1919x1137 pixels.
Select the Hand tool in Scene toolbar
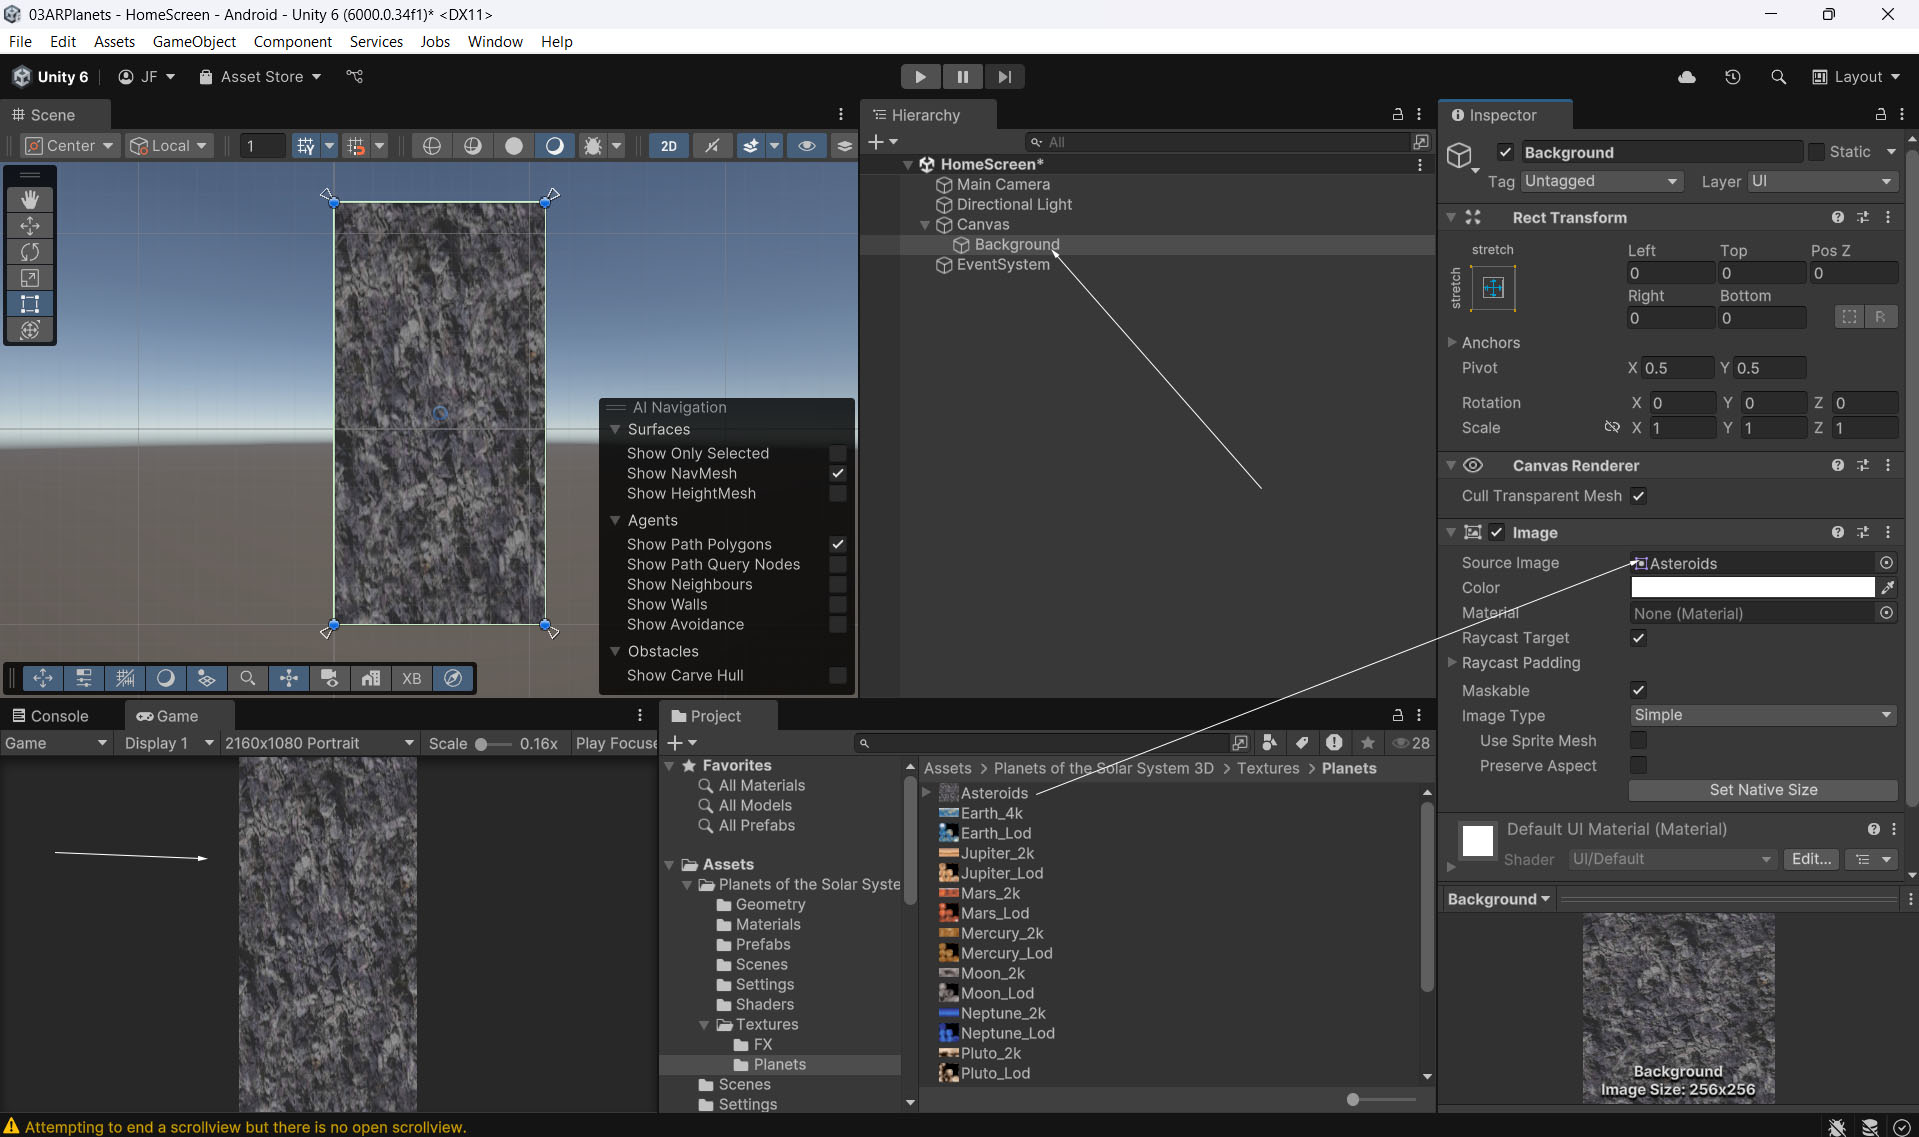click(30, 200)
